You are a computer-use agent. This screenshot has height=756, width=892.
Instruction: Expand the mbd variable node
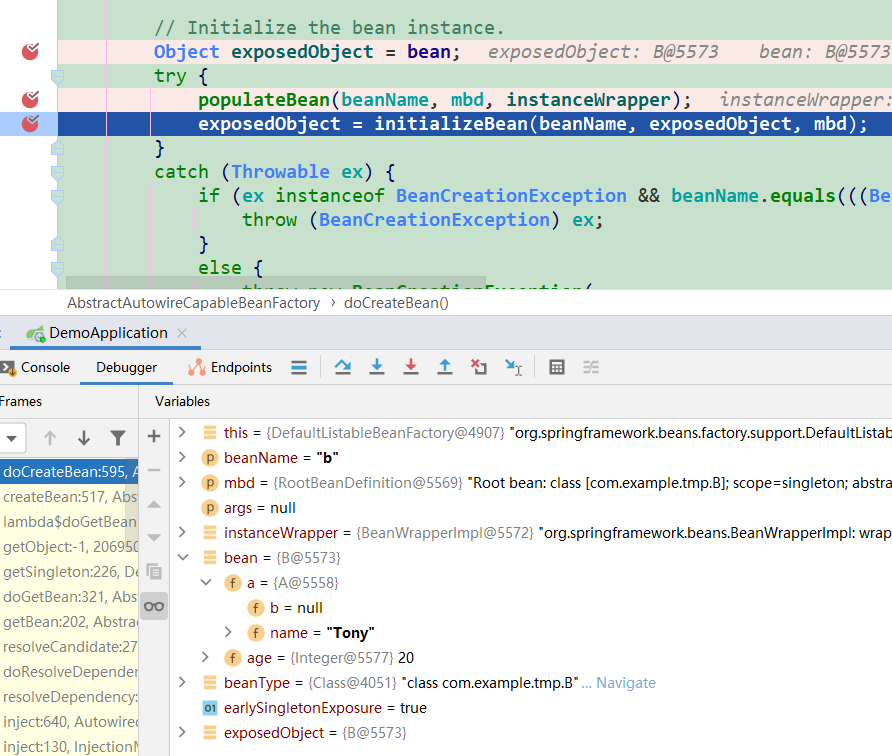182,482
